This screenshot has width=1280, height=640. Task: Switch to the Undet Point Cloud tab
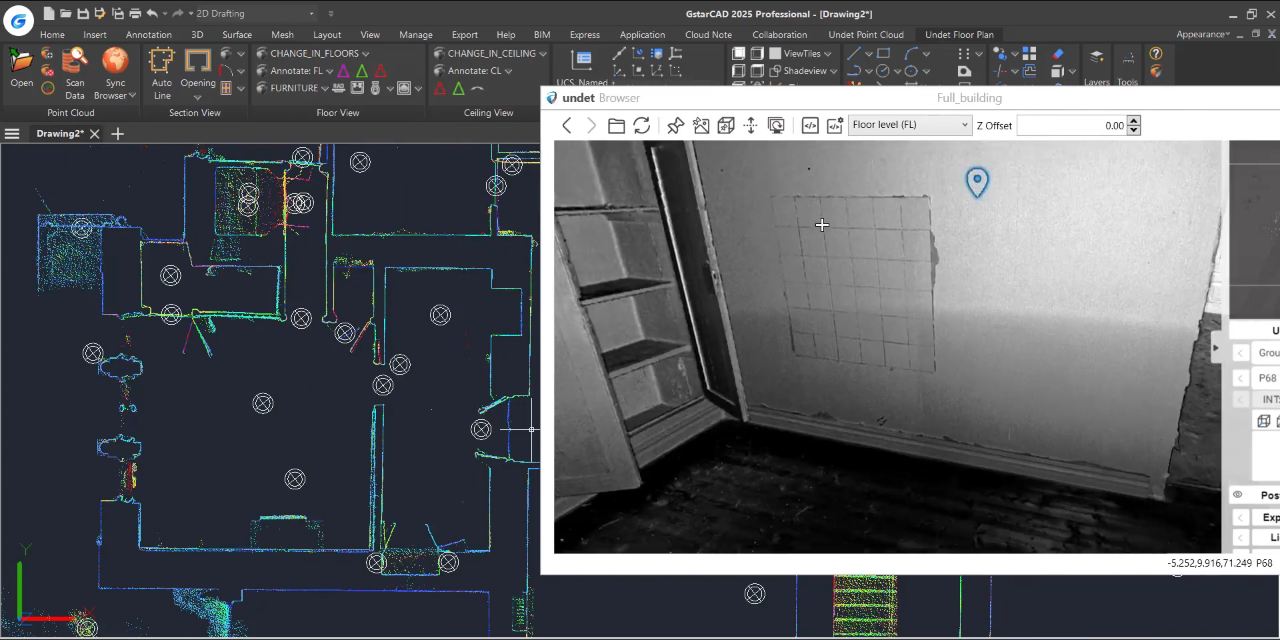tap(866, 34)
